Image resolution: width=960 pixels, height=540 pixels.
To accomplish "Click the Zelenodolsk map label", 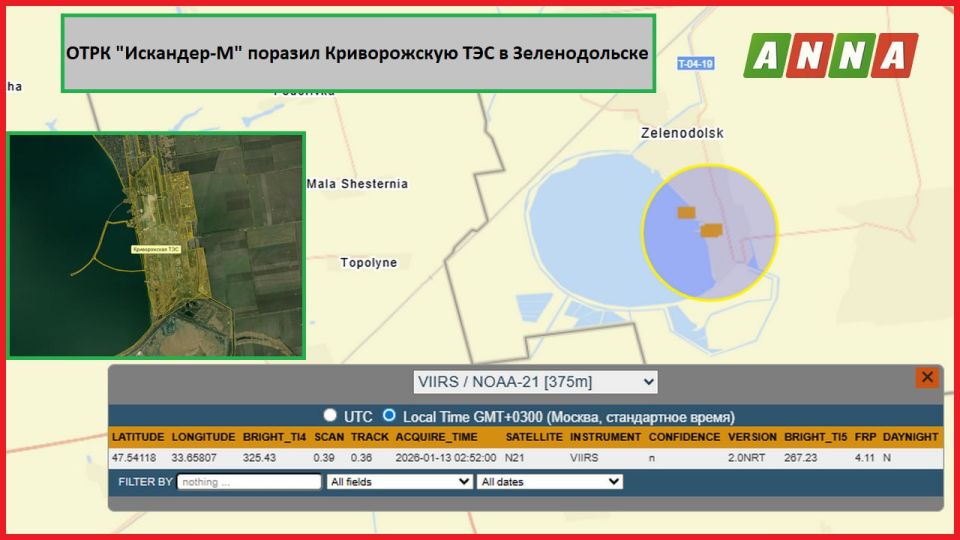I will click(x=682, y=133).
